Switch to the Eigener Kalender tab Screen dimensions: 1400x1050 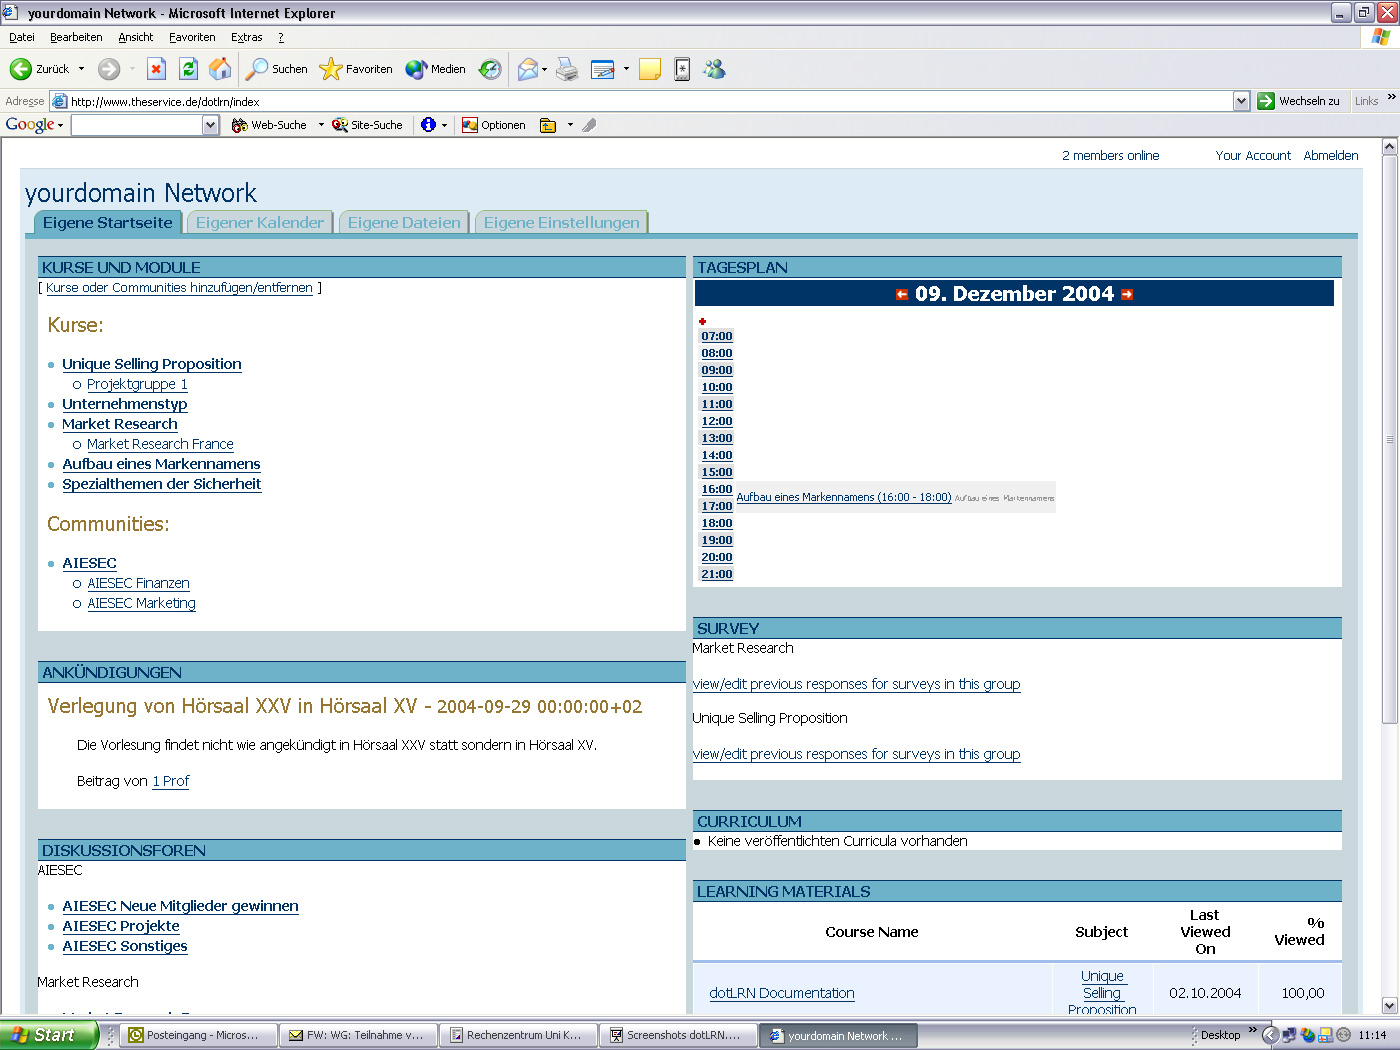tap(259, 221)
